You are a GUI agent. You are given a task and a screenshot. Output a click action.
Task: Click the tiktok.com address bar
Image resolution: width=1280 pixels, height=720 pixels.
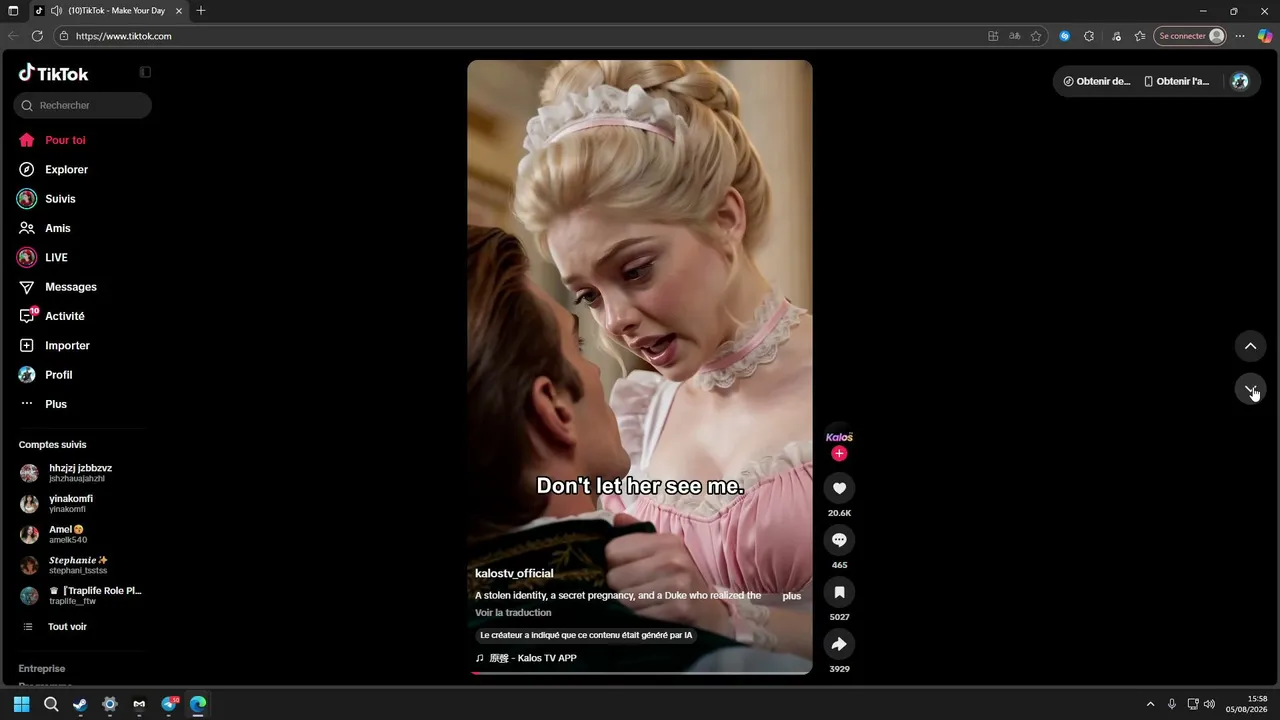[520, 36]
